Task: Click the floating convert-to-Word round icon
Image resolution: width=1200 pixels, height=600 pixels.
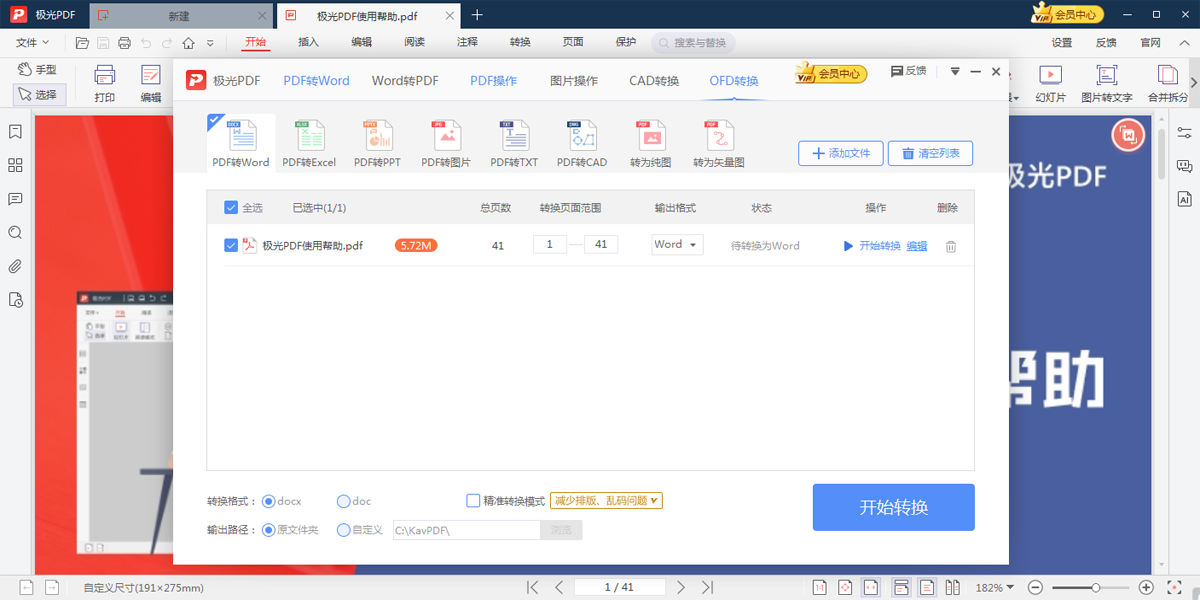Action: click(1128, 135)
